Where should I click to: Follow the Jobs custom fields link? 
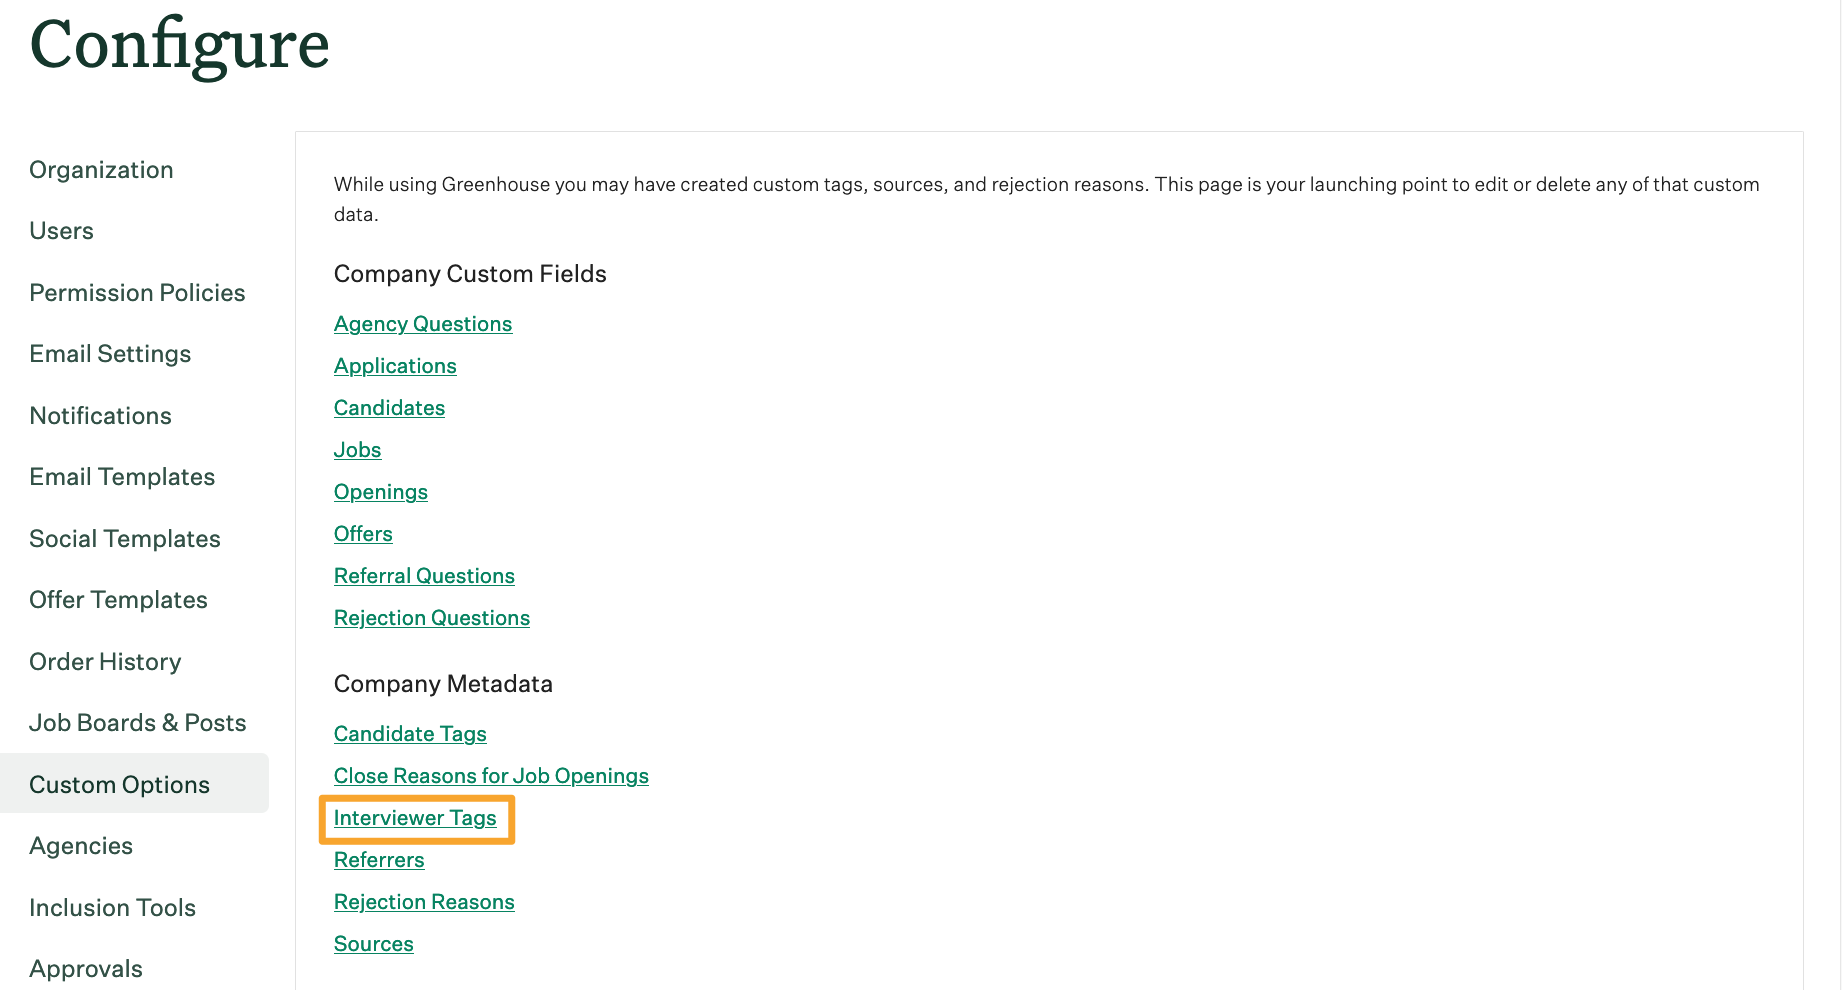click(x=357, y=450)
